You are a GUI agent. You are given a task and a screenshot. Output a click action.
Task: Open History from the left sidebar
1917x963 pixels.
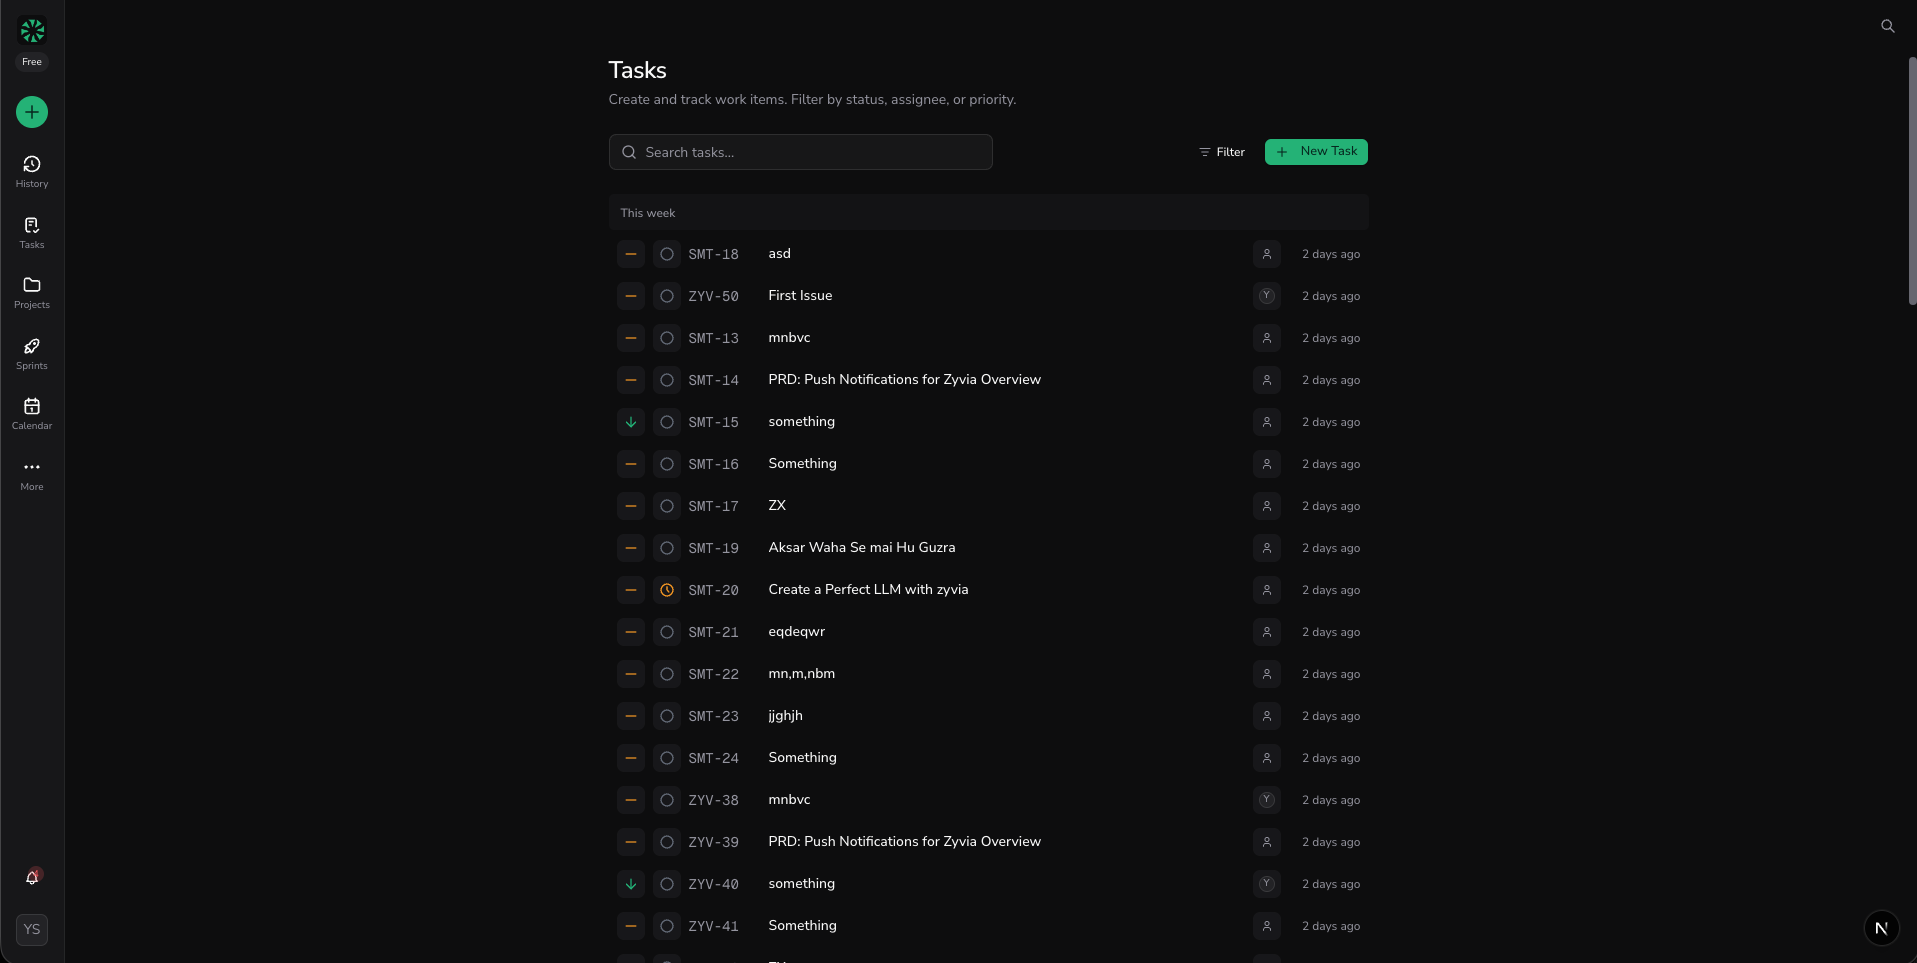(x=31, y=170)
